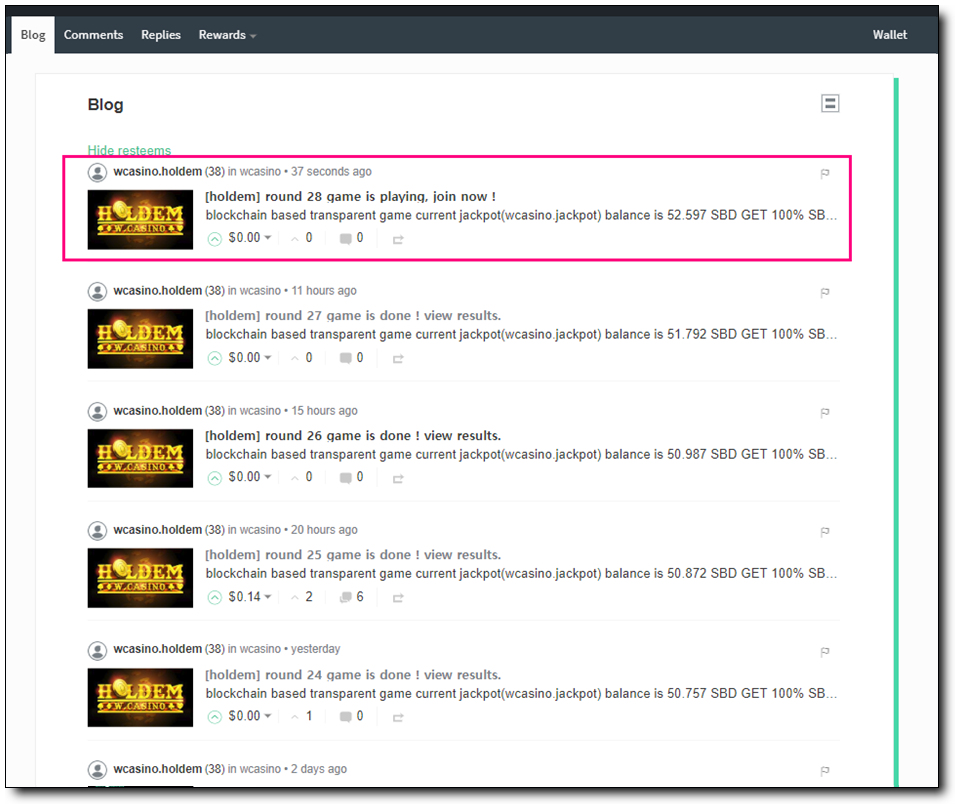The height and width of the screenshot is (804, 955).
Task: Upvote the round 24 post
Action: point(214,717)
